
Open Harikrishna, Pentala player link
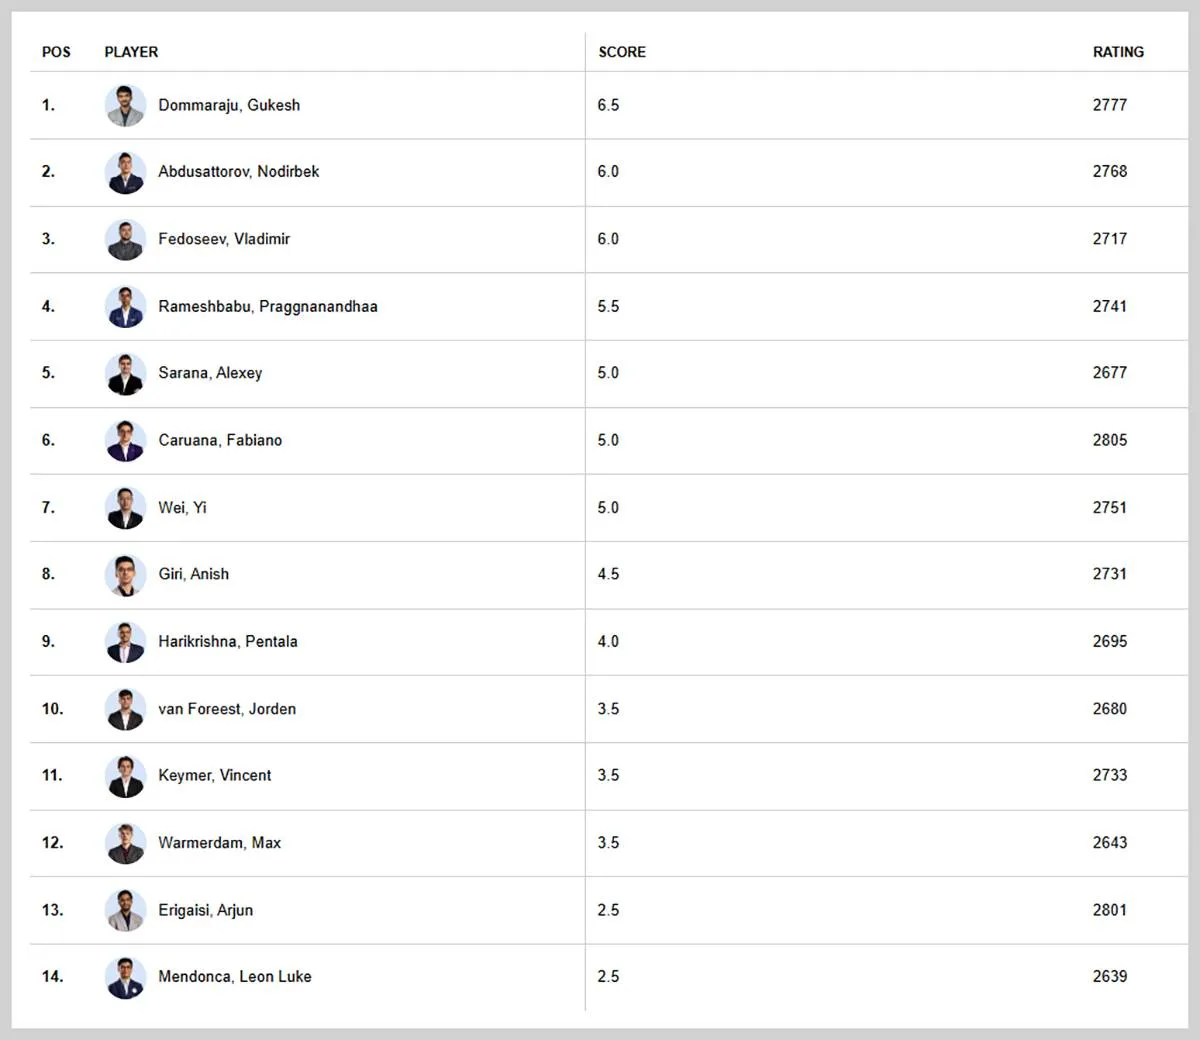tap(228, 642)
